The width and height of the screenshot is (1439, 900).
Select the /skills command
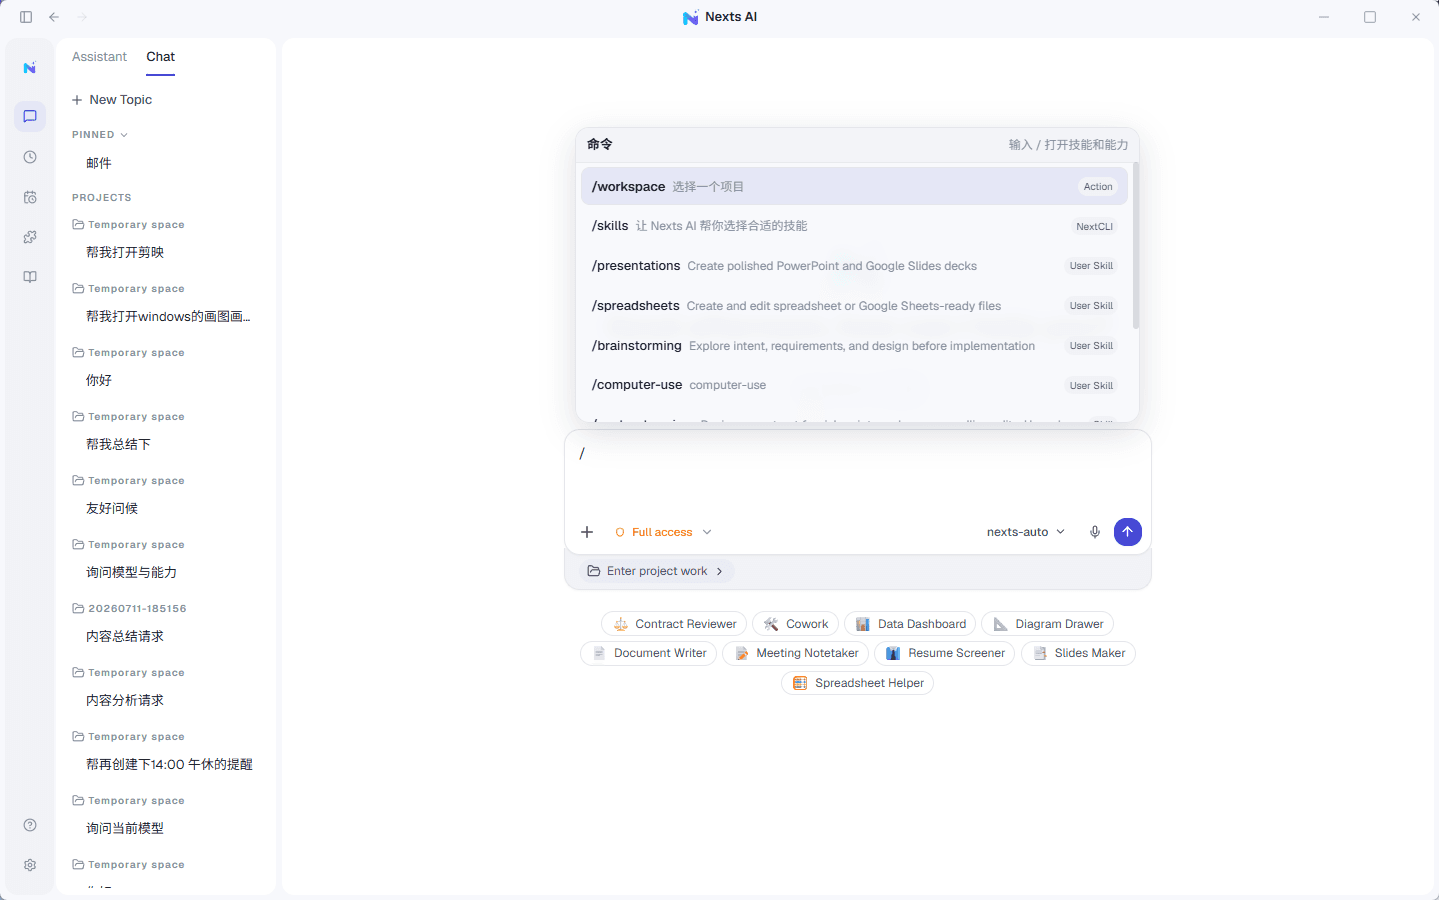pyautogui.click(x=854, y=226)
